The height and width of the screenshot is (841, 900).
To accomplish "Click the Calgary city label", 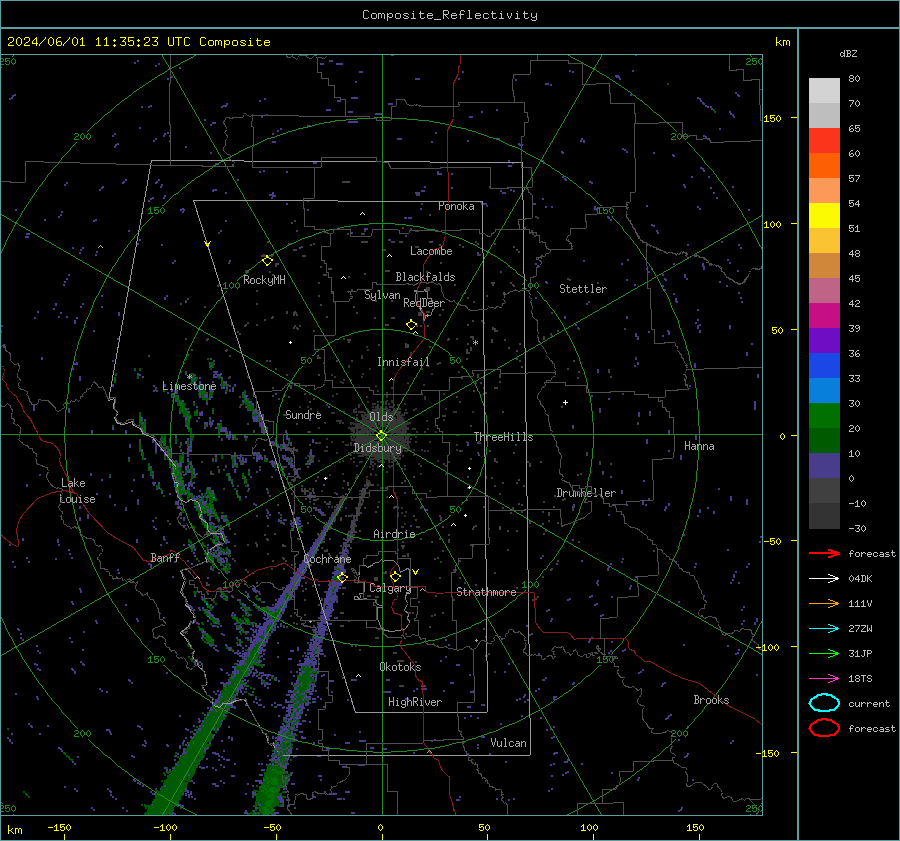I will (390, 588).
